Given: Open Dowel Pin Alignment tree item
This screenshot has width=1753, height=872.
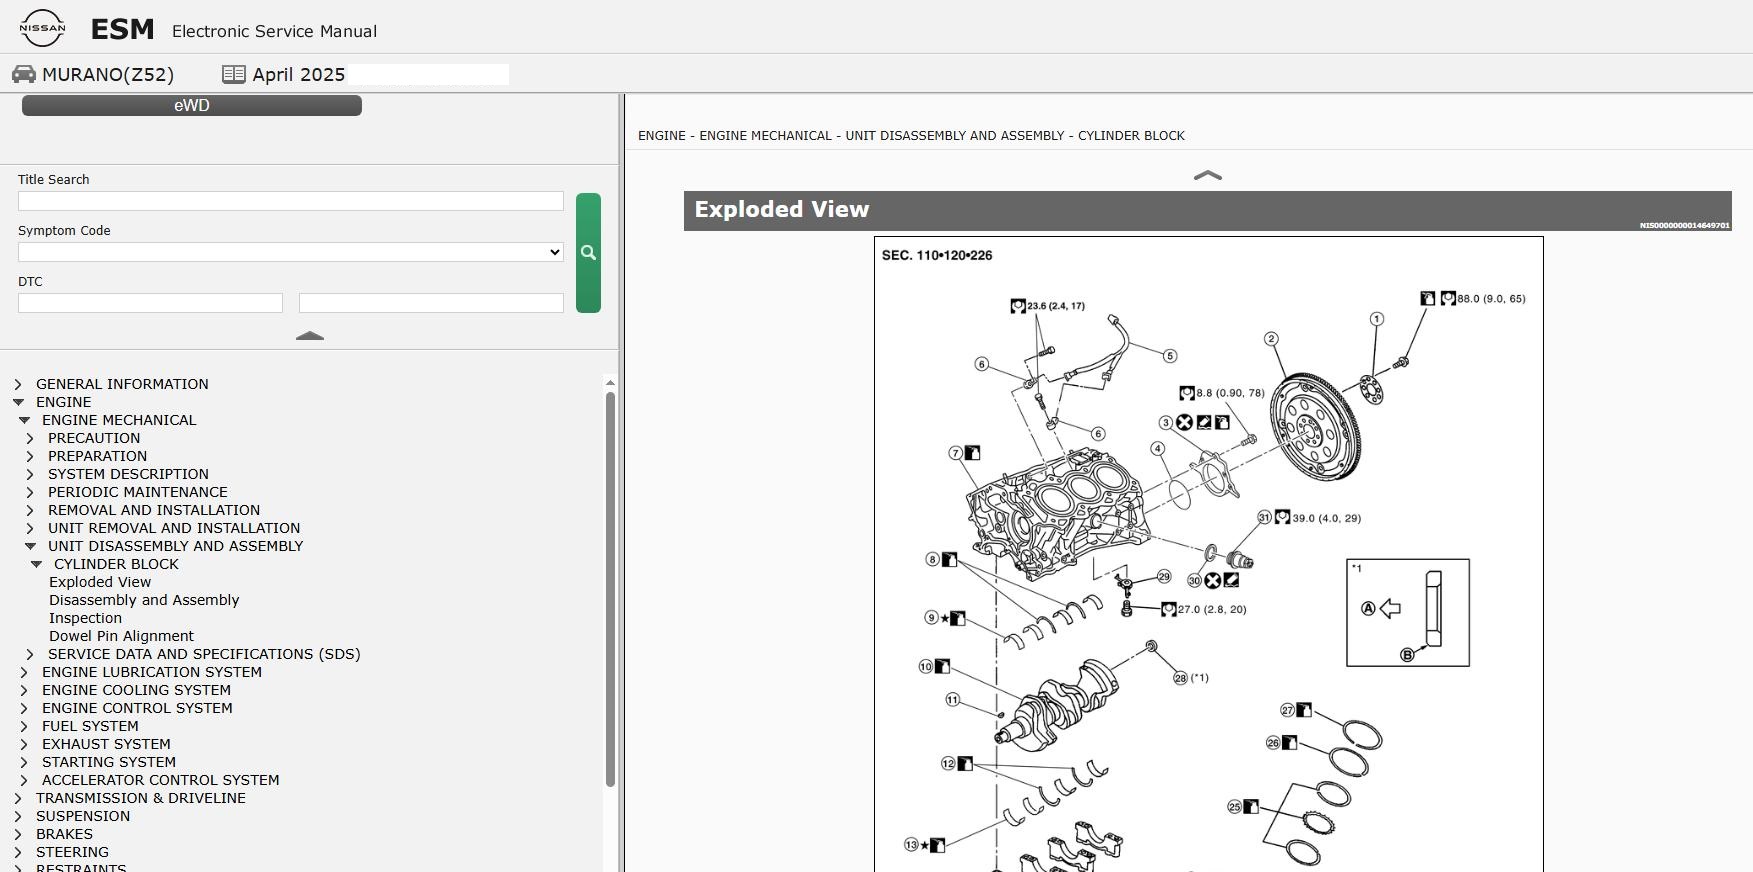Looking at the screenshot, I should [121, 636].
